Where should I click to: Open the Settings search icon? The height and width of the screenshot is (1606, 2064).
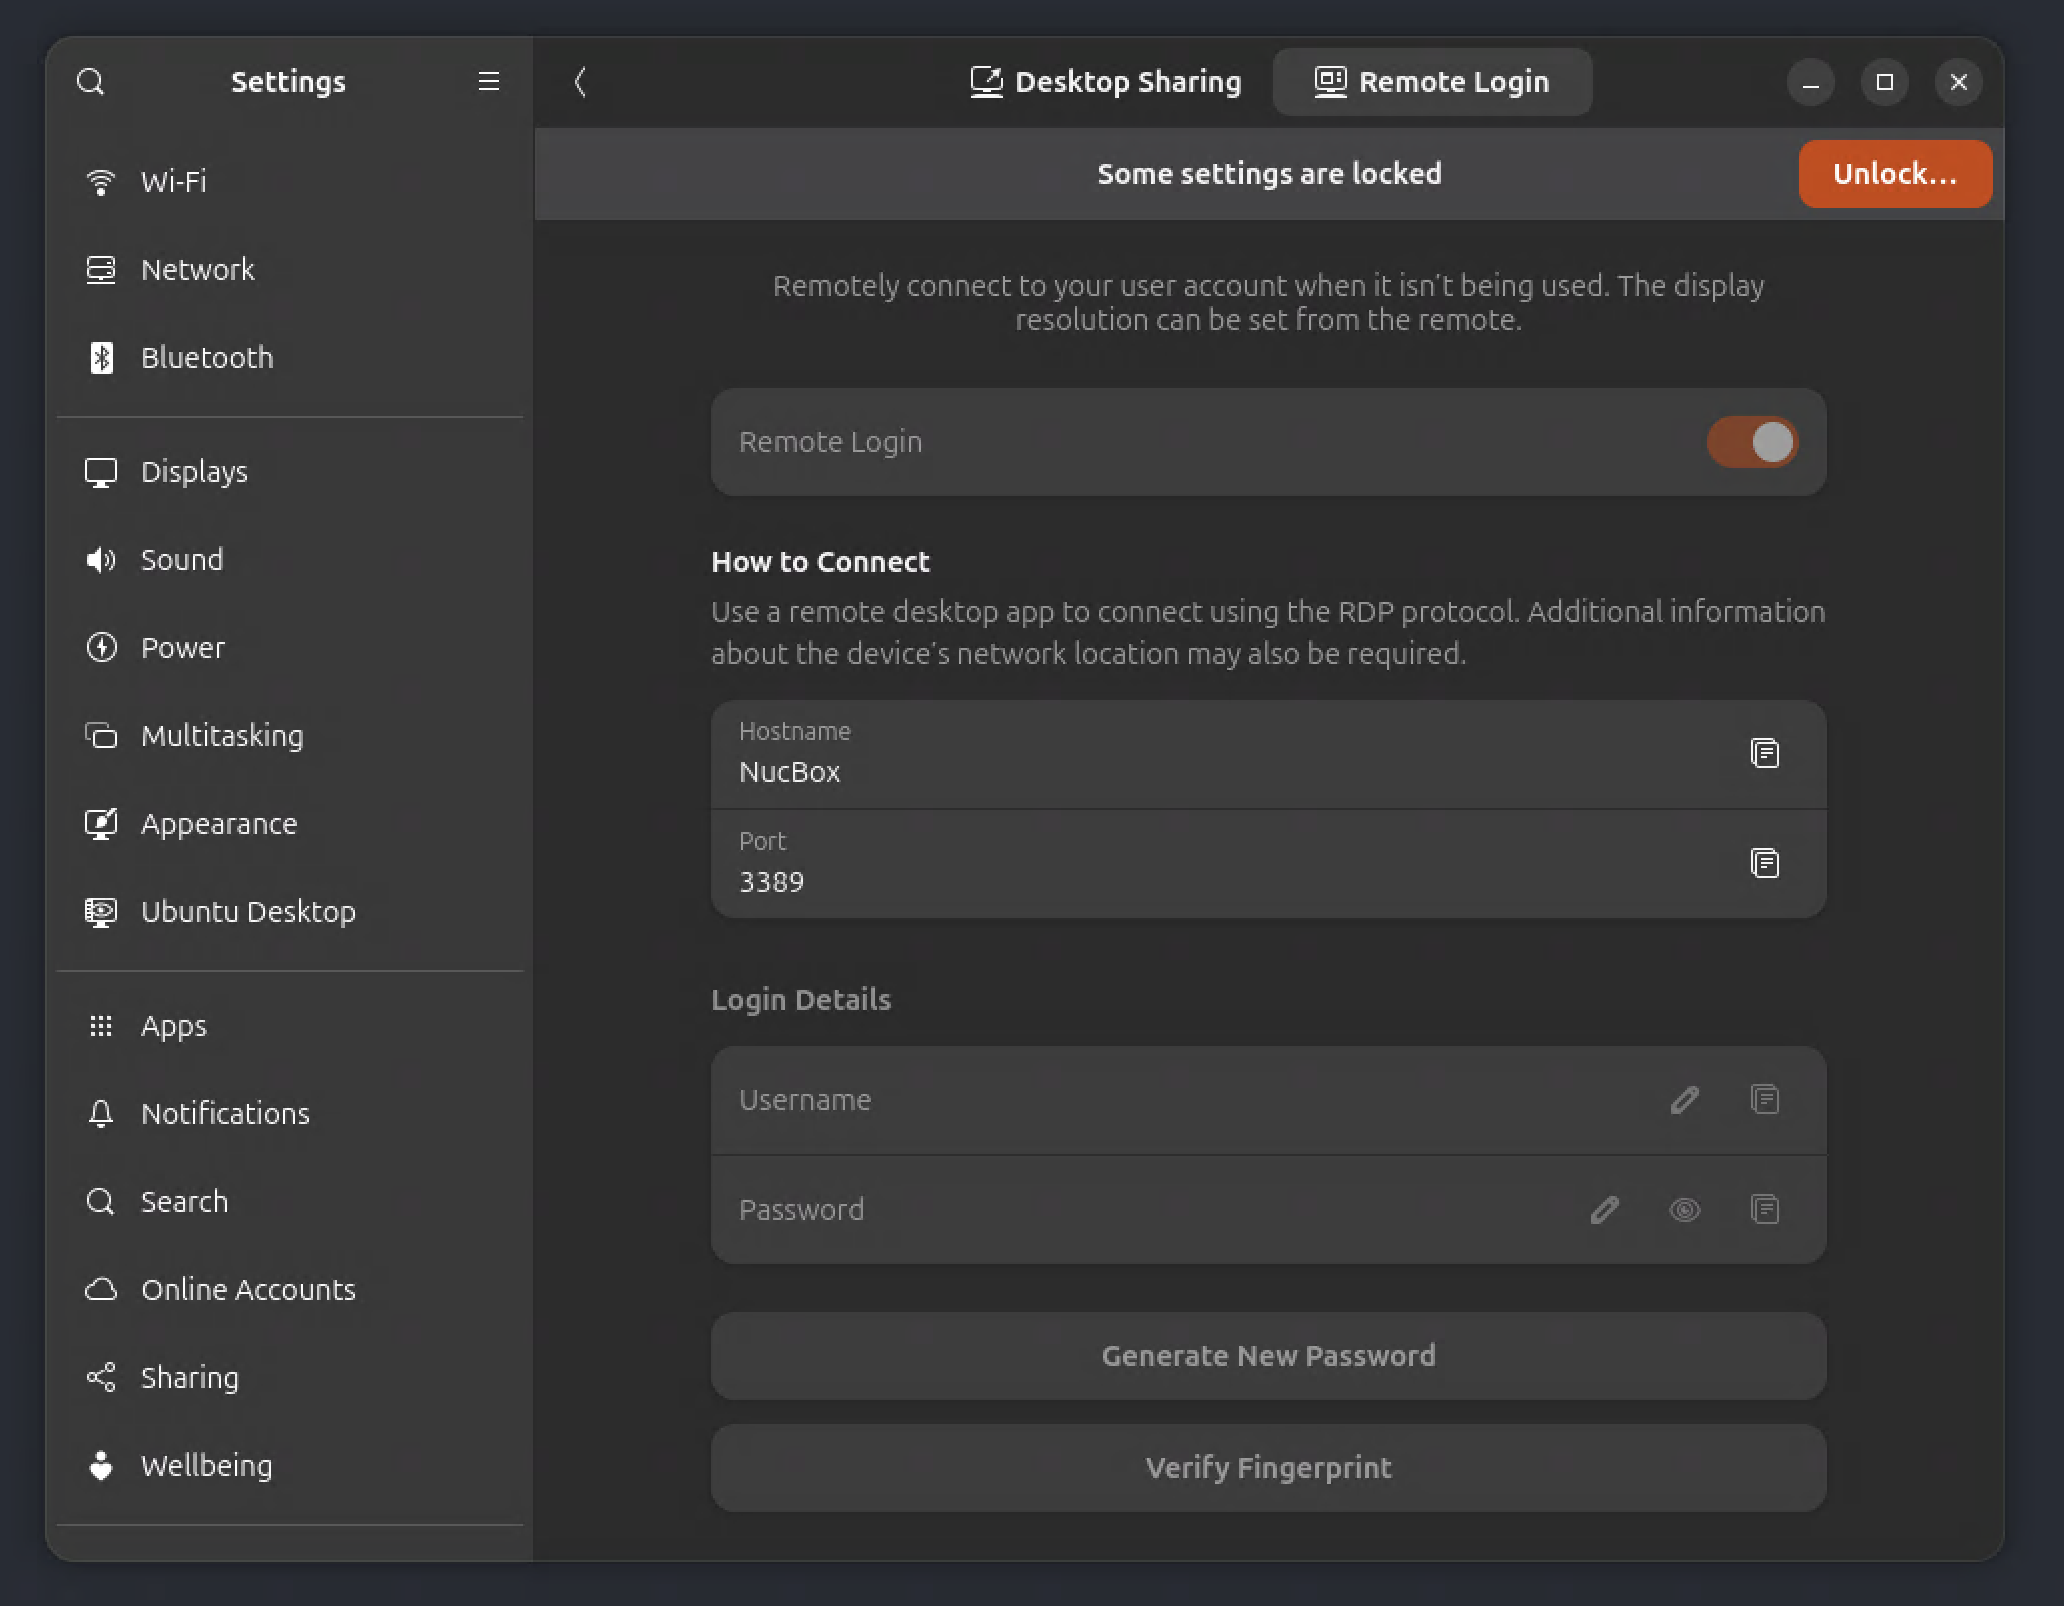[91, 82]
